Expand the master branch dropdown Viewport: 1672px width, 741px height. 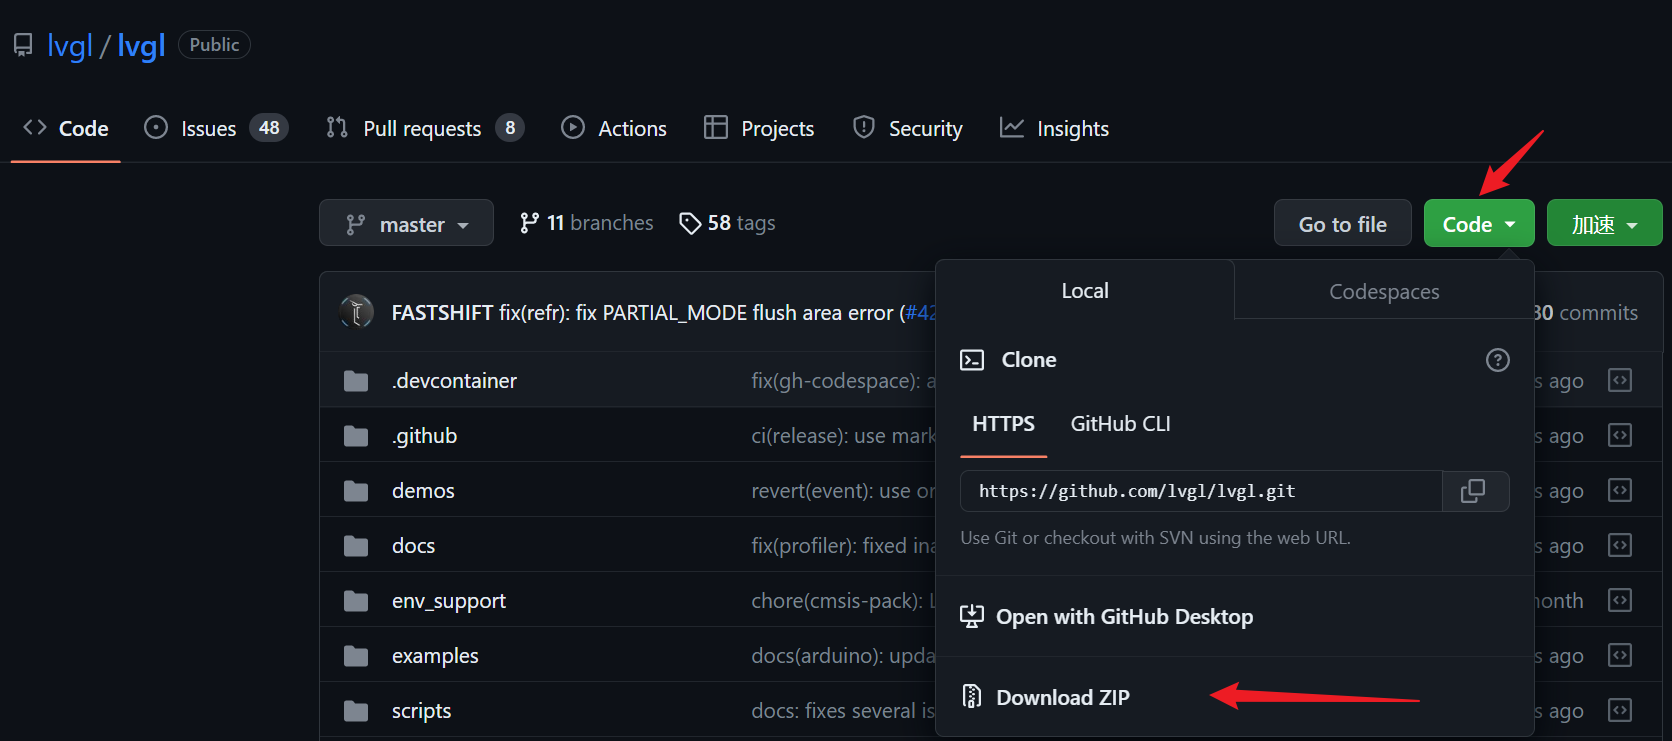tap(406, 223)
